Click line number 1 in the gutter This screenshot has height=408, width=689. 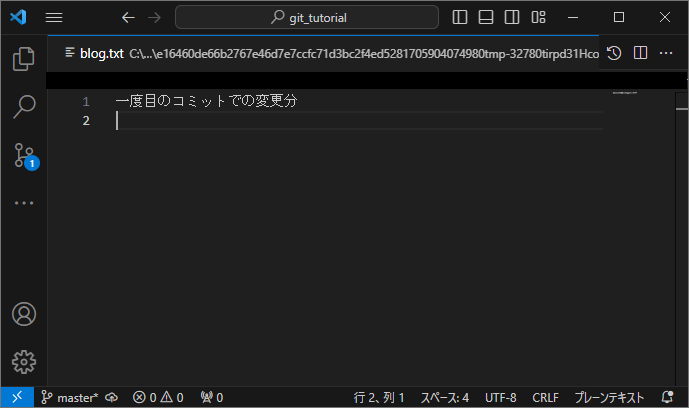[x=86, y=101]
